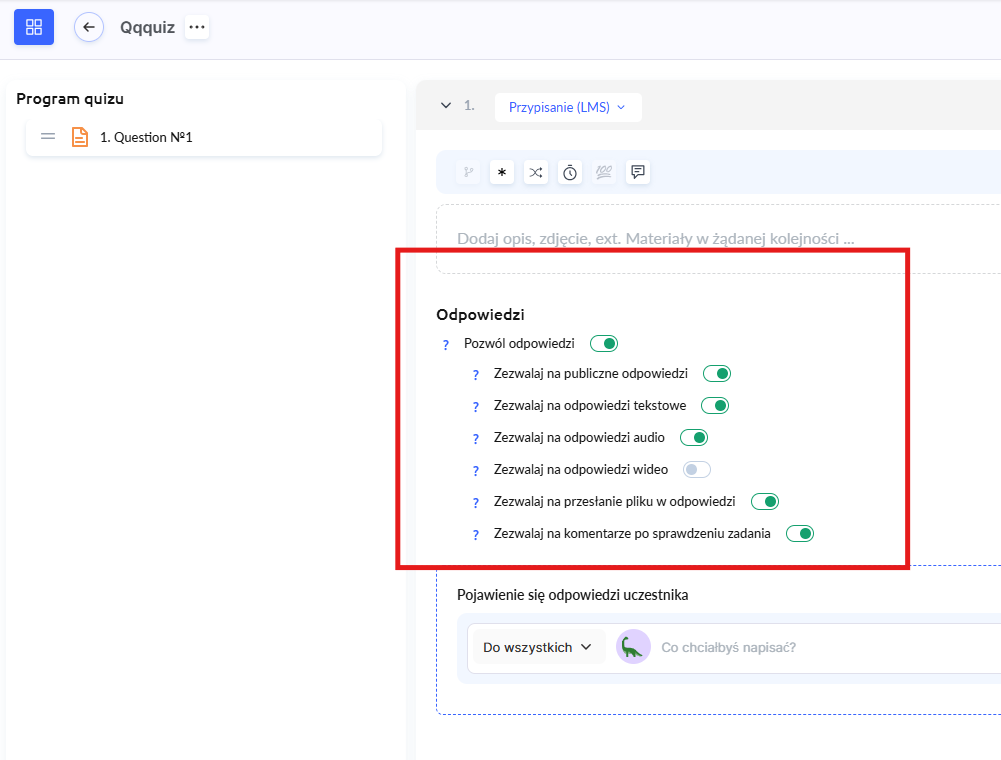Open the three-dots menu next to Qqquiz

[197, 27]
